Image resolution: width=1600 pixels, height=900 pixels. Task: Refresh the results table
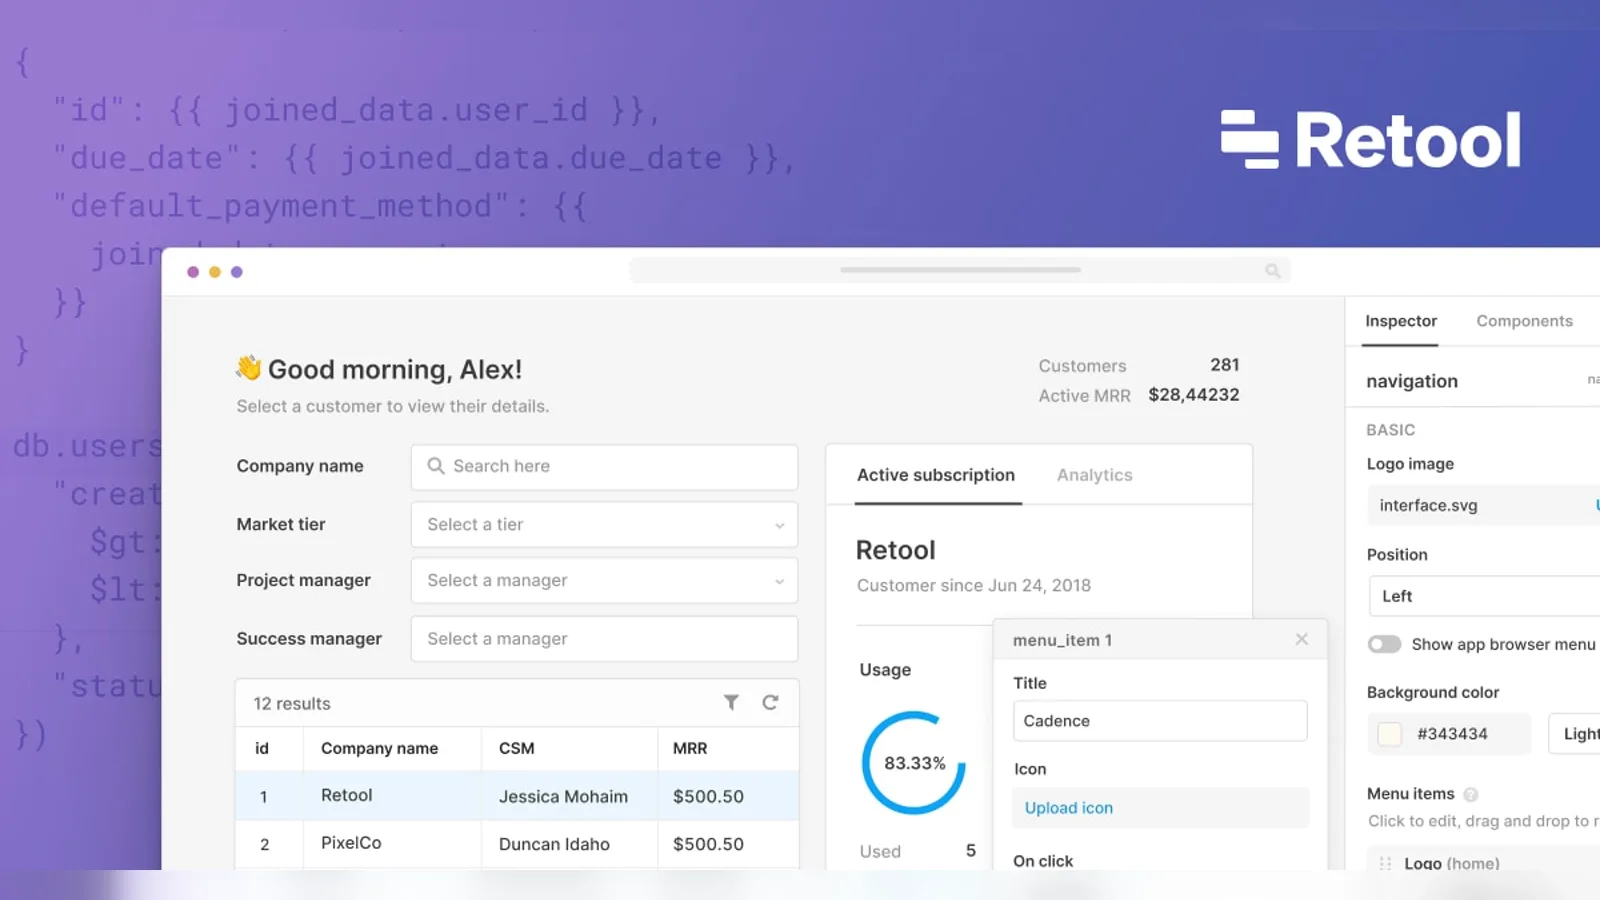click(770, 703)
